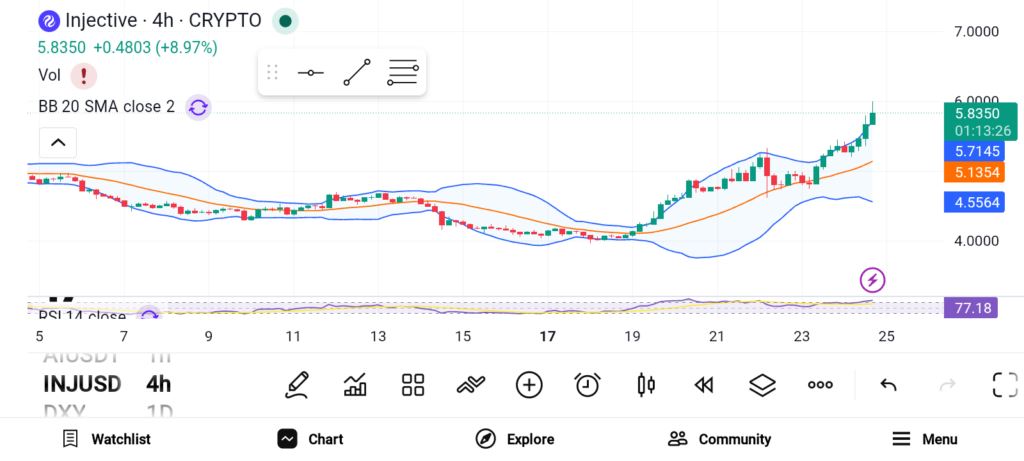Choose the multi-line levels drawing tool
The image size is (1024, 461).
(x=402, y=72)
